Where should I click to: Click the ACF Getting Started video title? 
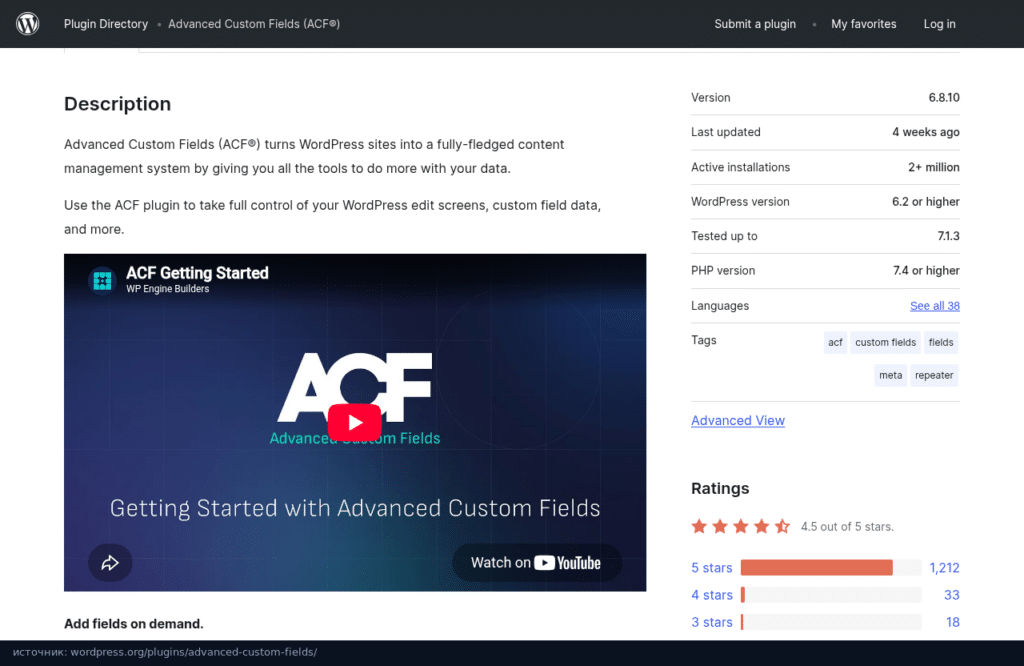click(x=197, y=273)
